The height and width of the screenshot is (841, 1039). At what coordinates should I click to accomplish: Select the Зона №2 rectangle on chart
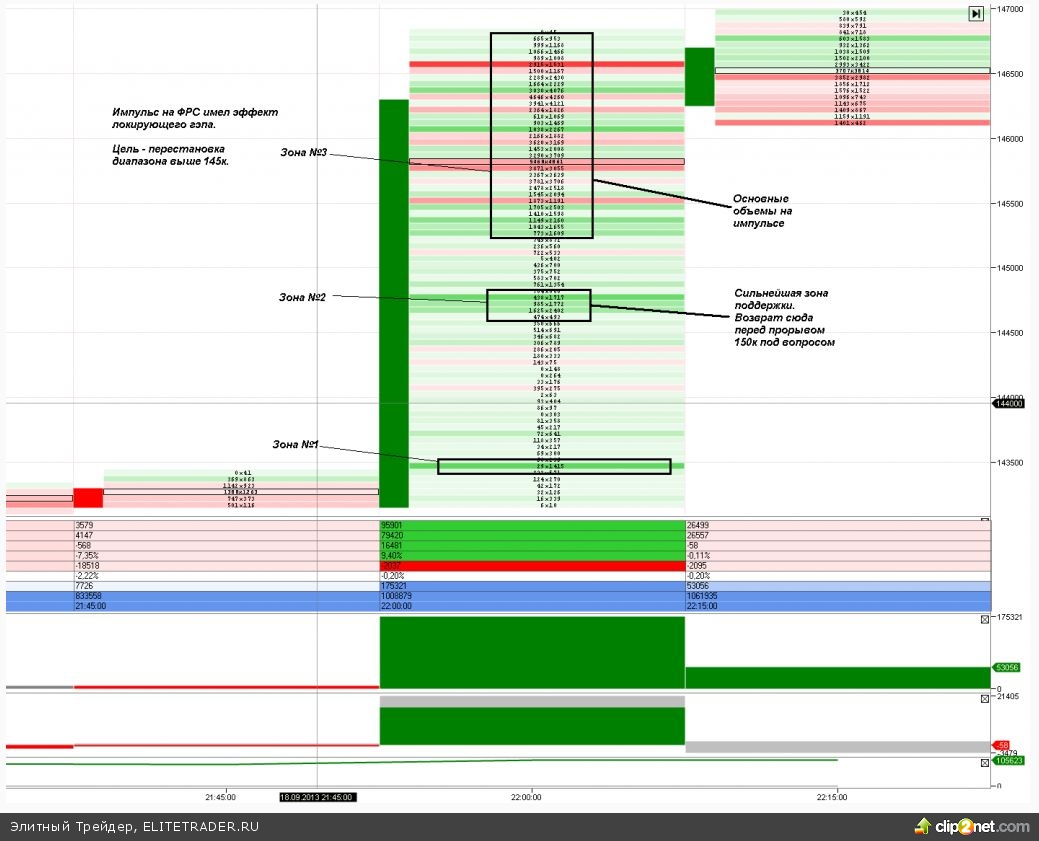click(538, 305)
